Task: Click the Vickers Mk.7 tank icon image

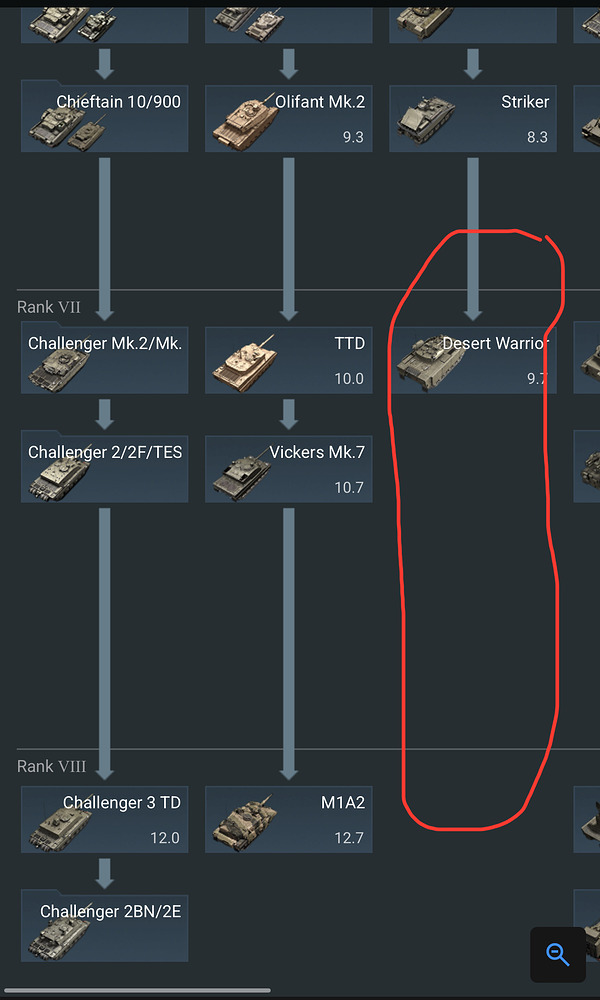Action: (x=243, y=473)
